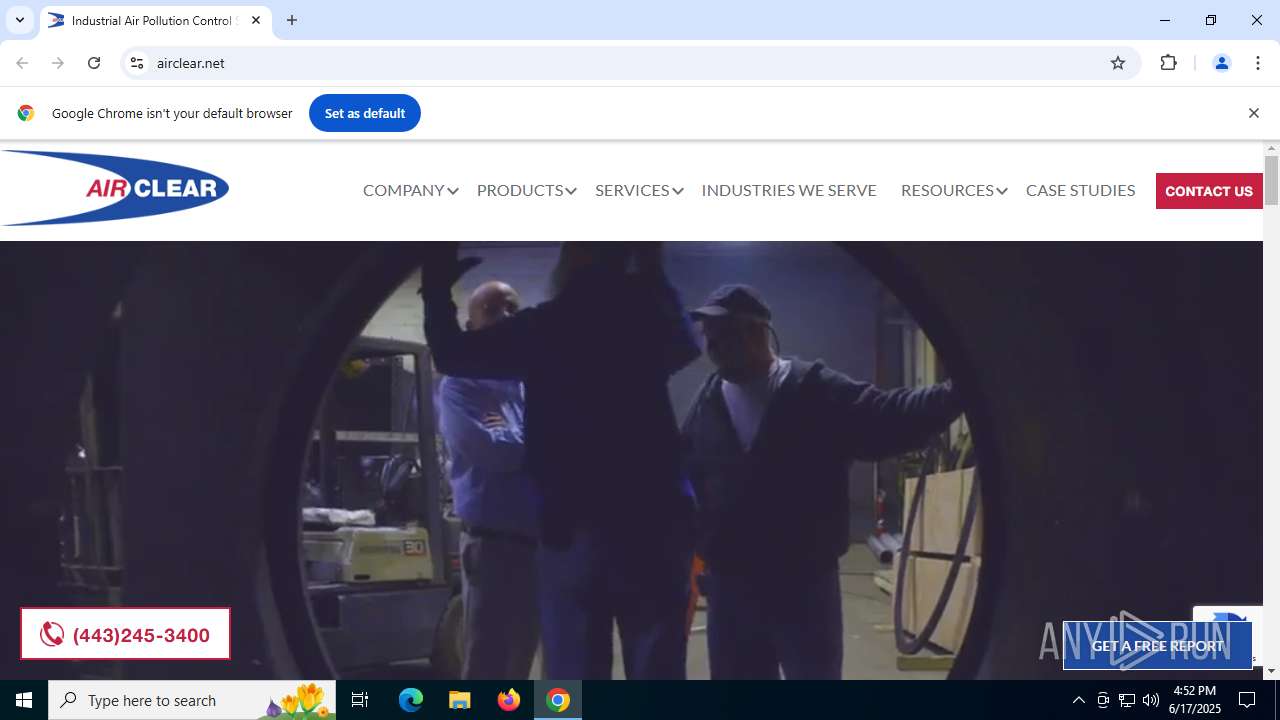This screenshot has height=720, width=1280.
Task: Set Chrome as default browser
Action: point(365,113)
